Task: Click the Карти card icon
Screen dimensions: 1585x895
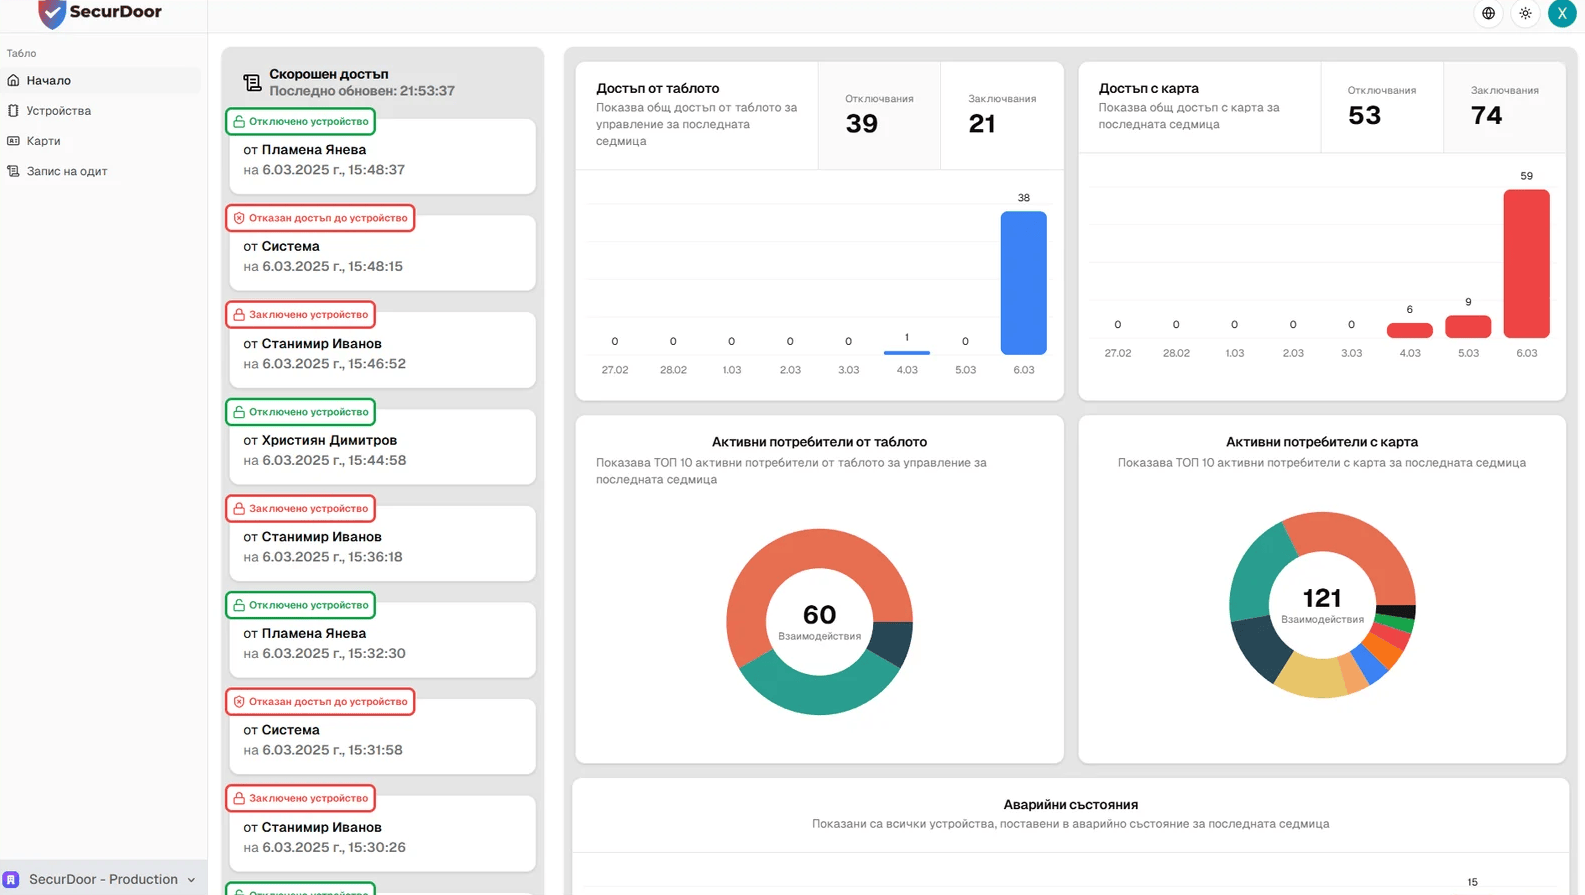Action: [x=13, y=141]
